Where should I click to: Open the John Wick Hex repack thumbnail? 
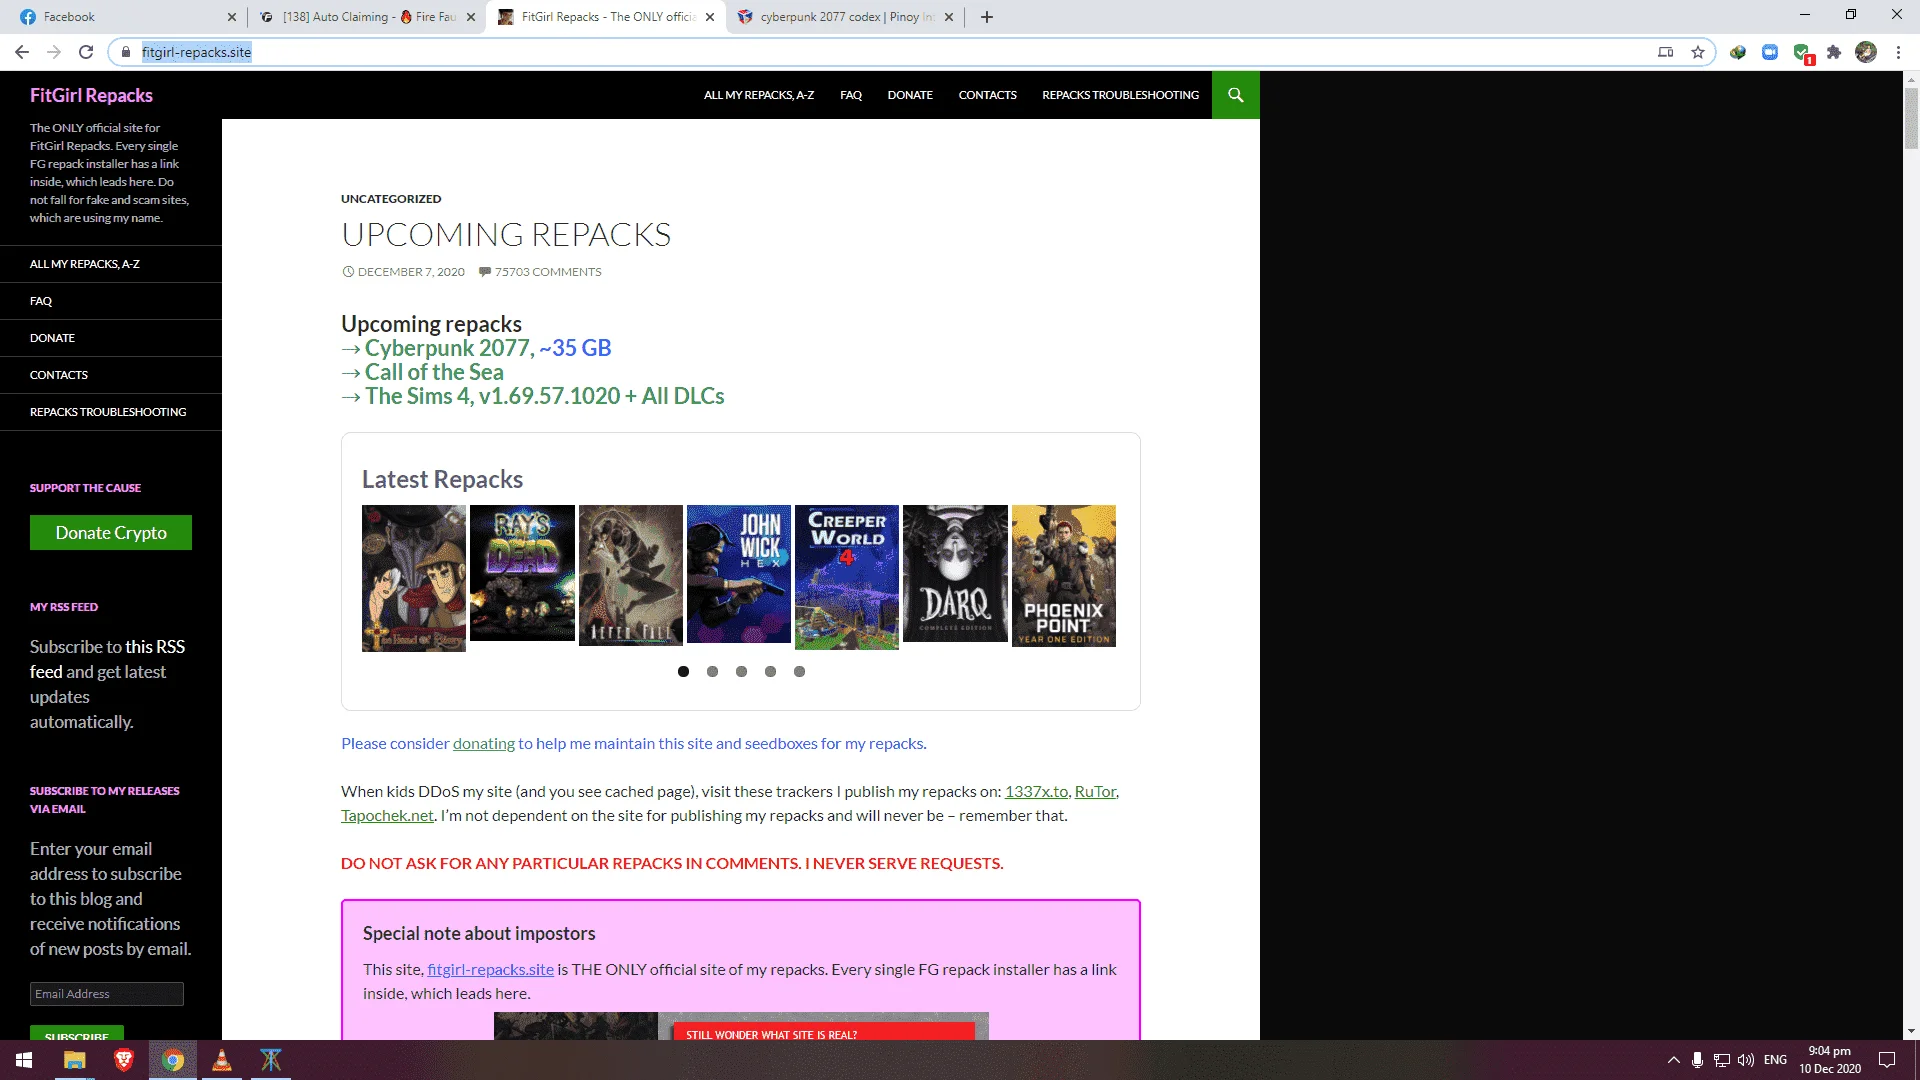[x=739, y=574]
